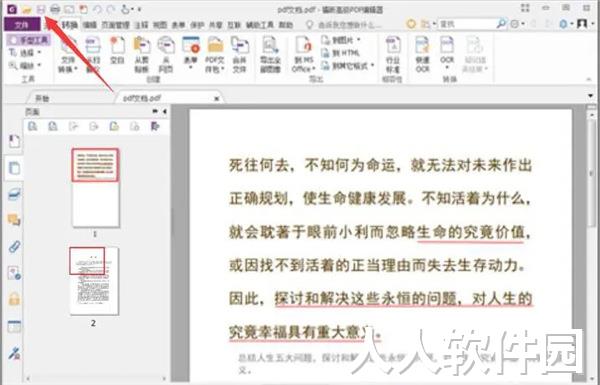Open the Bookmarks panel icon in sidebar
The image size is (600, 385).
click(x=14, y=141)
